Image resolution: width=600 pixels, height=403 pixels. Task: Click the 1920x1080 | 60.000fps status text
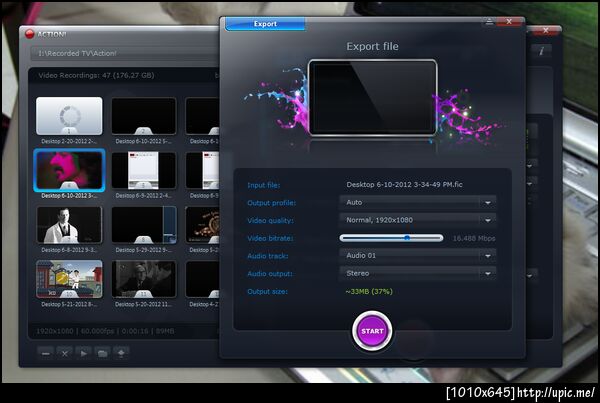(x=105, y=331)
